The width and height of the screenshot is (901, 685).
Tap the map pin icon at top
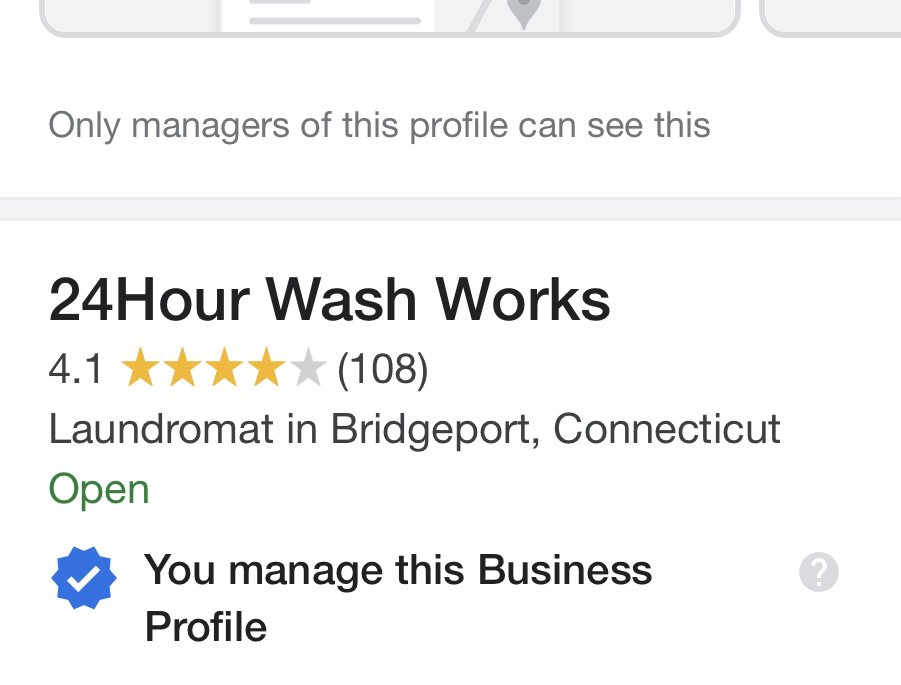(x=523, y=11)
